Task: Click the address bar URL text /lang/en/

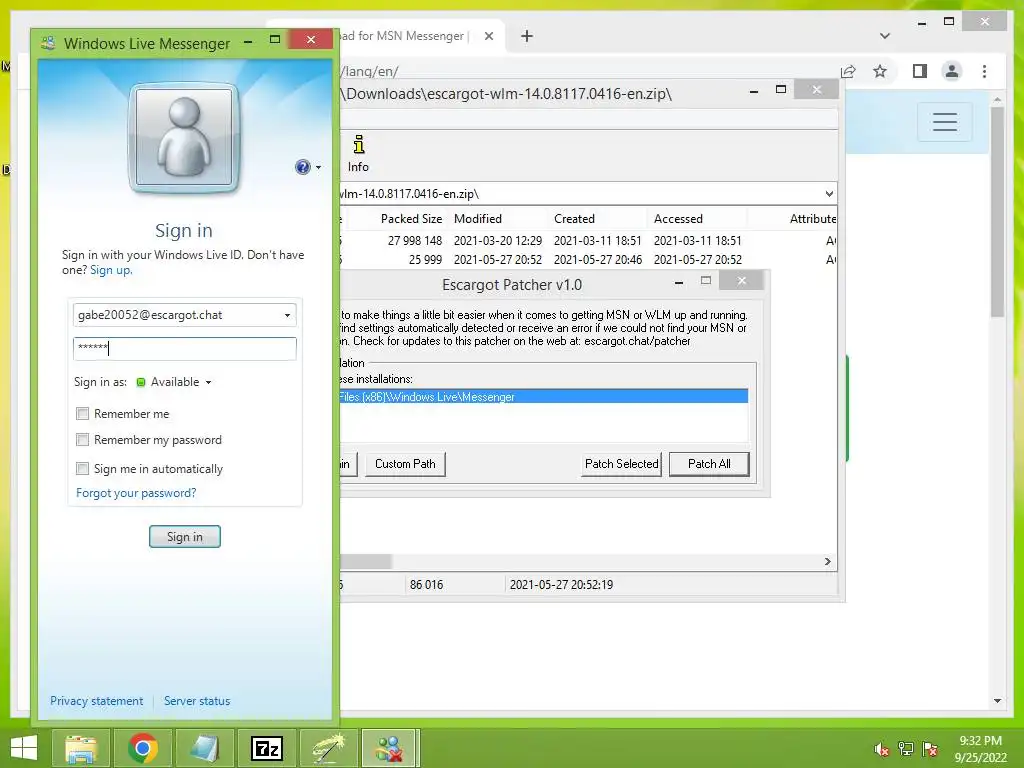Action: 370,71
